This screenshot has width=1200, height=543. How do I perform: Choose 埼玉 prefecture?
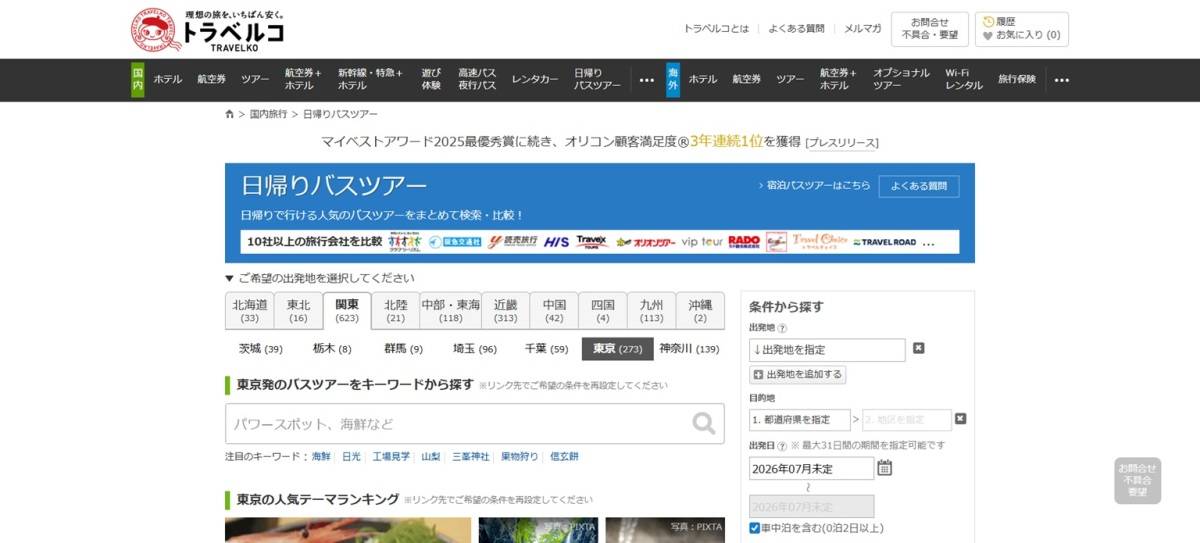coord(475,349)
